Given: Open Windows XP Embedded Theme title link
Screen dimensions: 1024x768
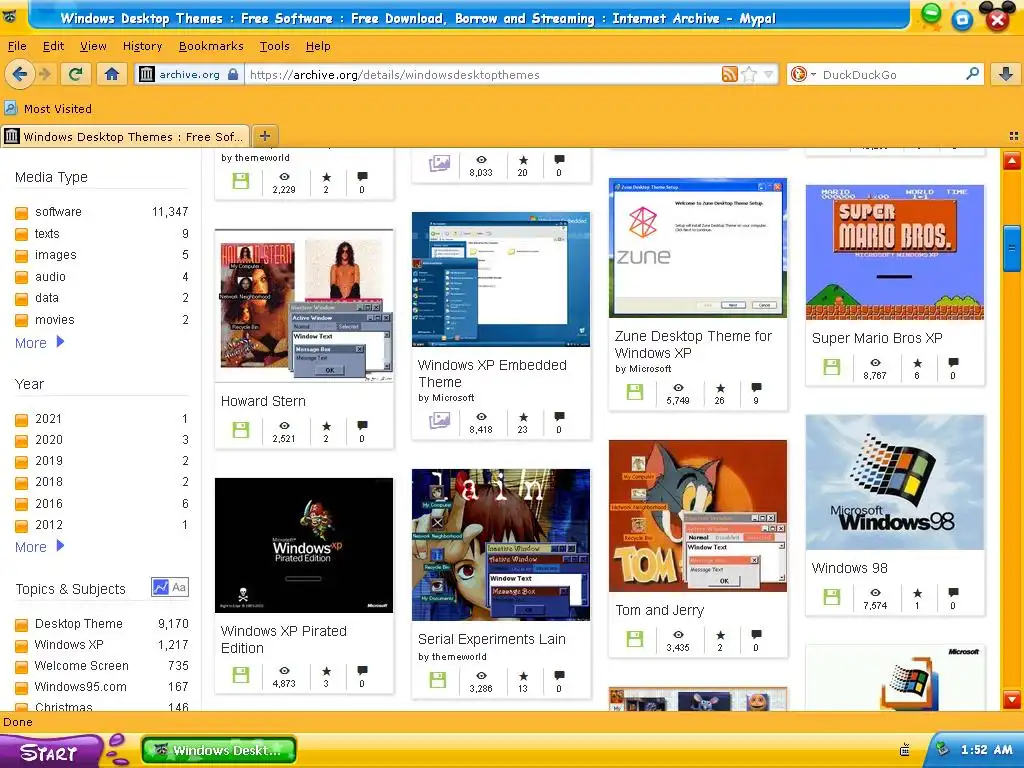Looking at the screenshot, I should pyautogui.click(x=492, y=374).
